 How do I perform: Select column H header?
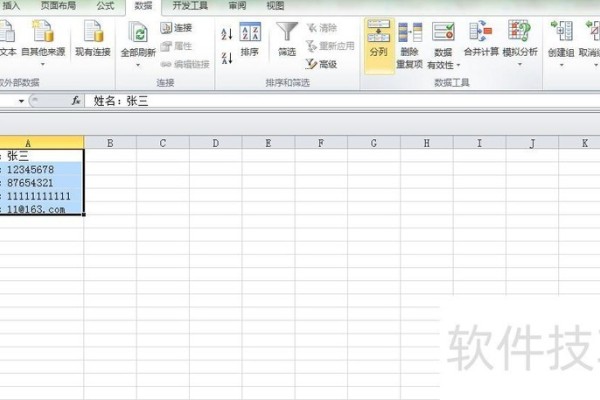[x=427, y=143]
